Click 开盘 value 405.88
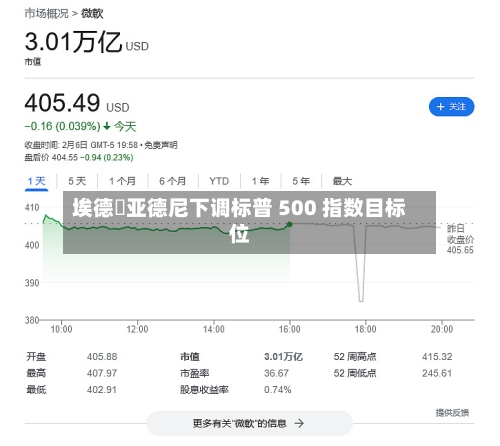 point(102,357)
